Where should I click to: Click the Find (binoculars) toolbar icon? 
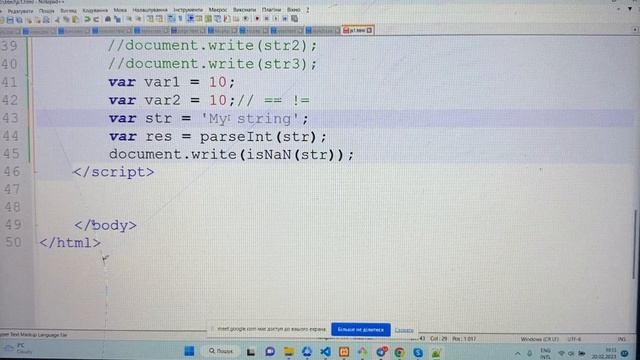108,19
